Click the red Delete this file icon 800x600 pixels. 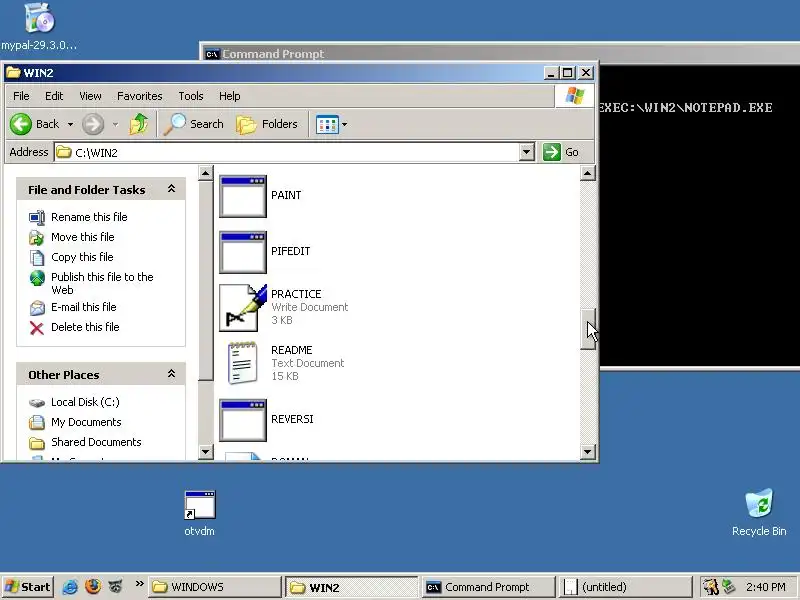click(37, 328)
